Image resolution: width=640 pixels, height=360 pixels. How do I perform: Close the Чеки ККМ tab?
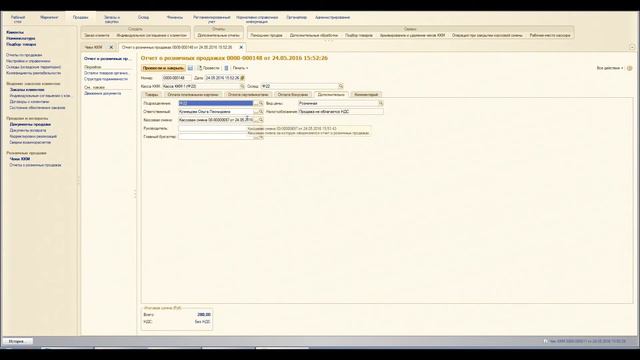(x=111, y=47)
